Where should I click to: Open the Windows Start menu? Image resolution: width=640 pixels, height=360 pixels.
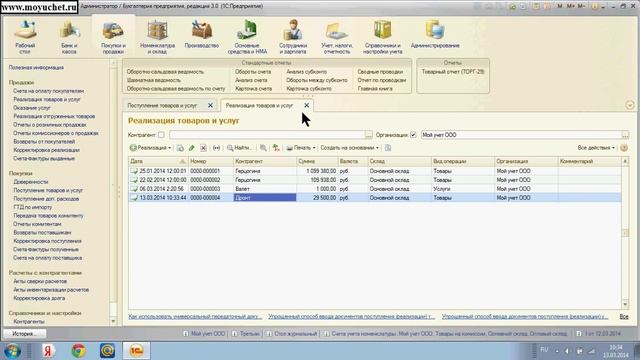pos(13,351)
